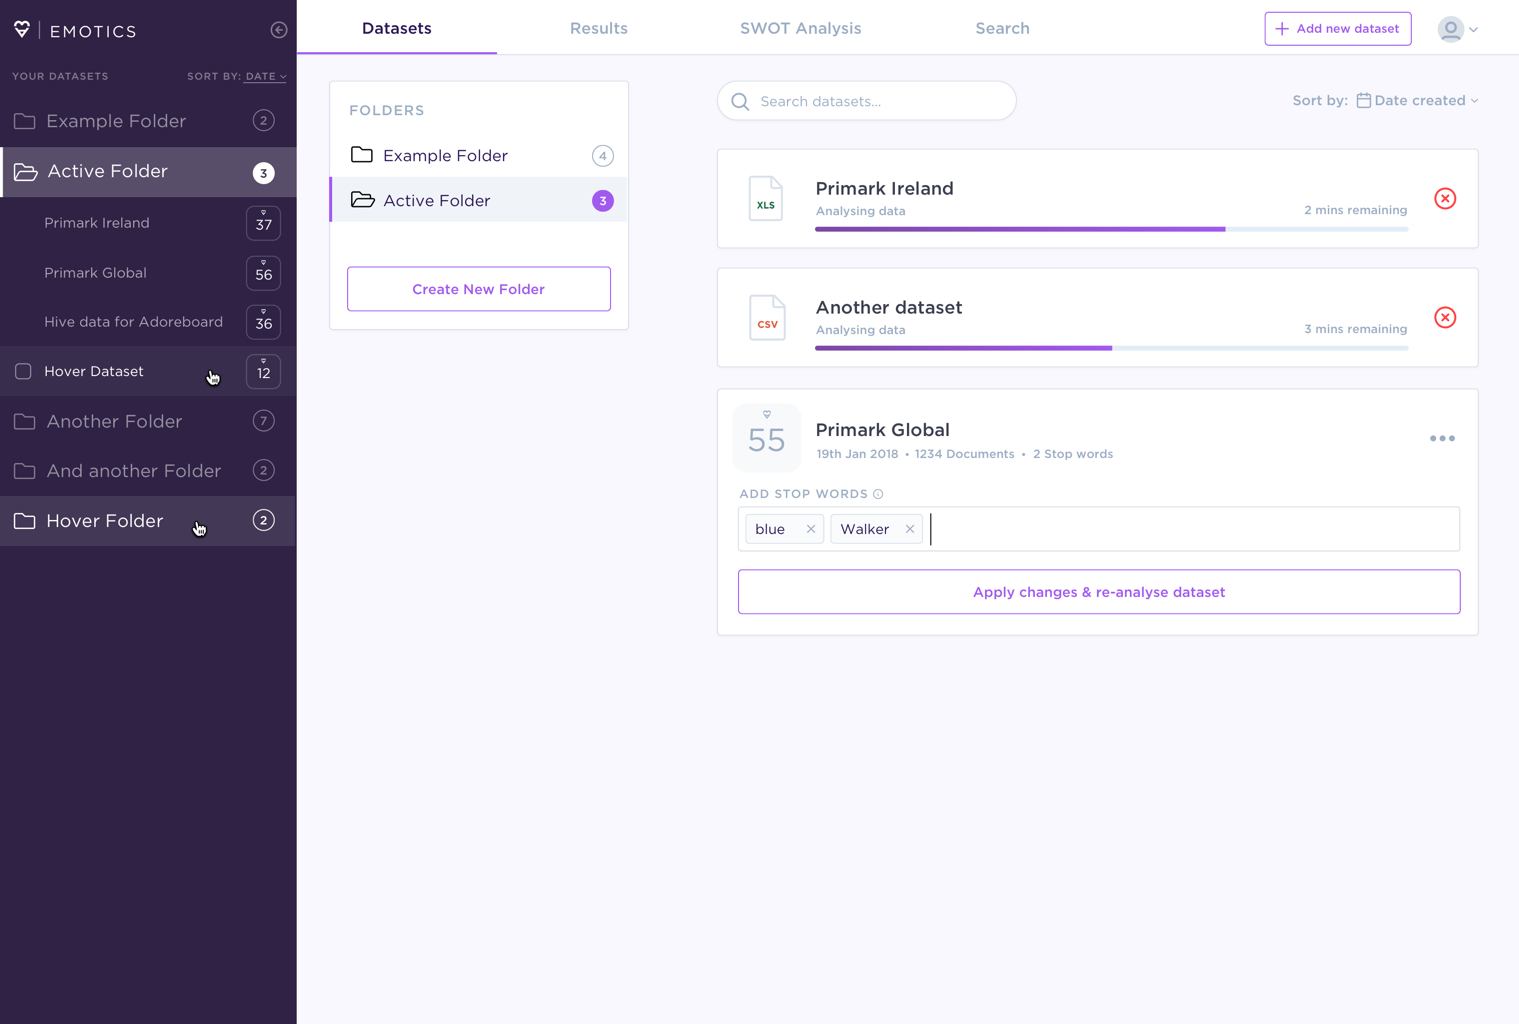
Task: Tick the Hover Dataset checkbox
Action: (23, 371)
